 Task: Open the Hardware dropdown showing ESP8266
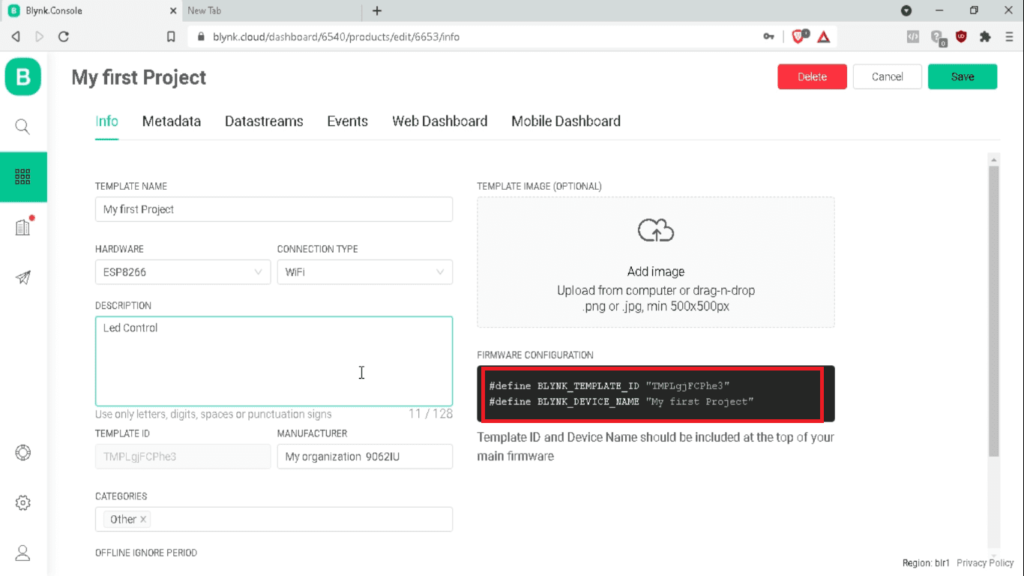[x=182, y=271]
